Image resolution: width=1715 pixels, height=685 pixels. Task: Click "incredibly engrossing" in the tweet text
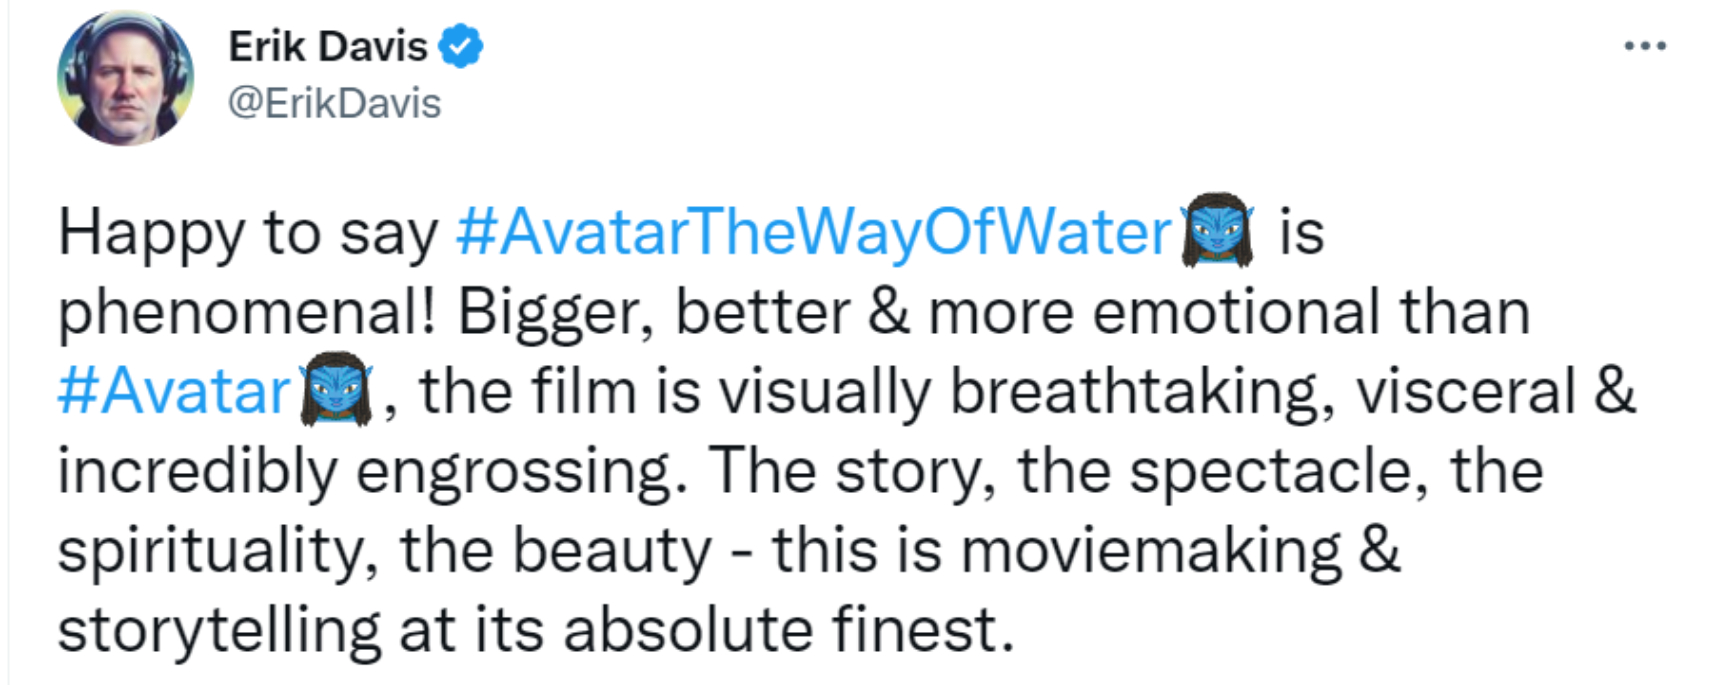371,471
